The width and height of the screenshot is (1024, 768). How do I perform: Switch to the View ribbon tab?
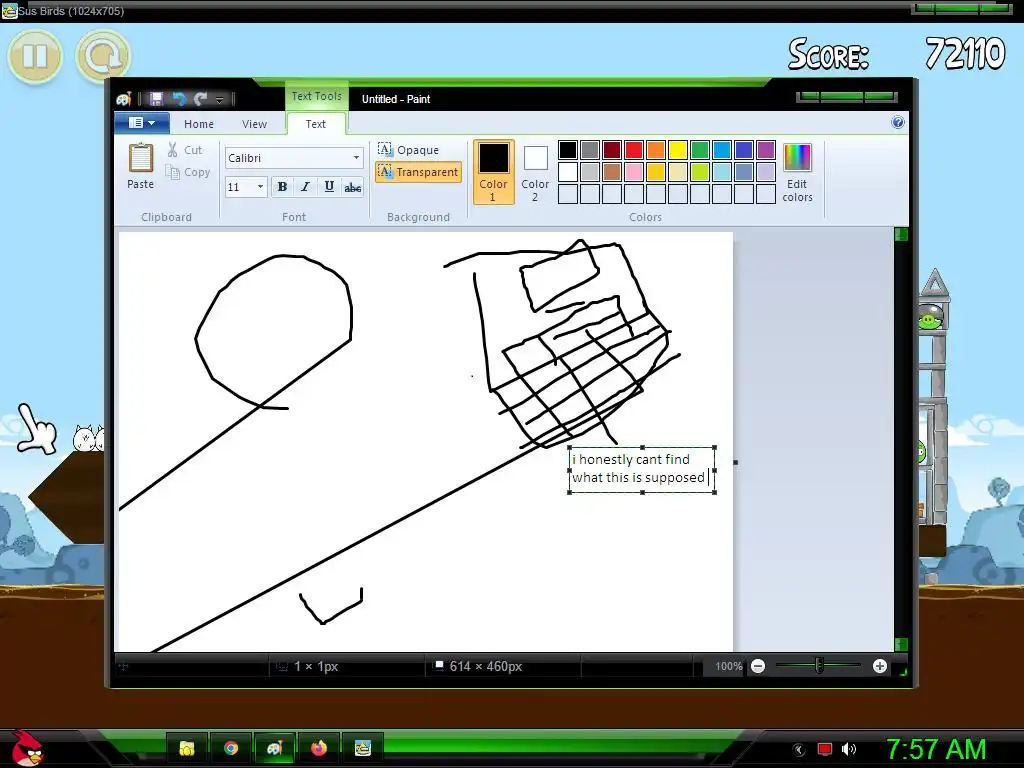(x=254, y=123)
